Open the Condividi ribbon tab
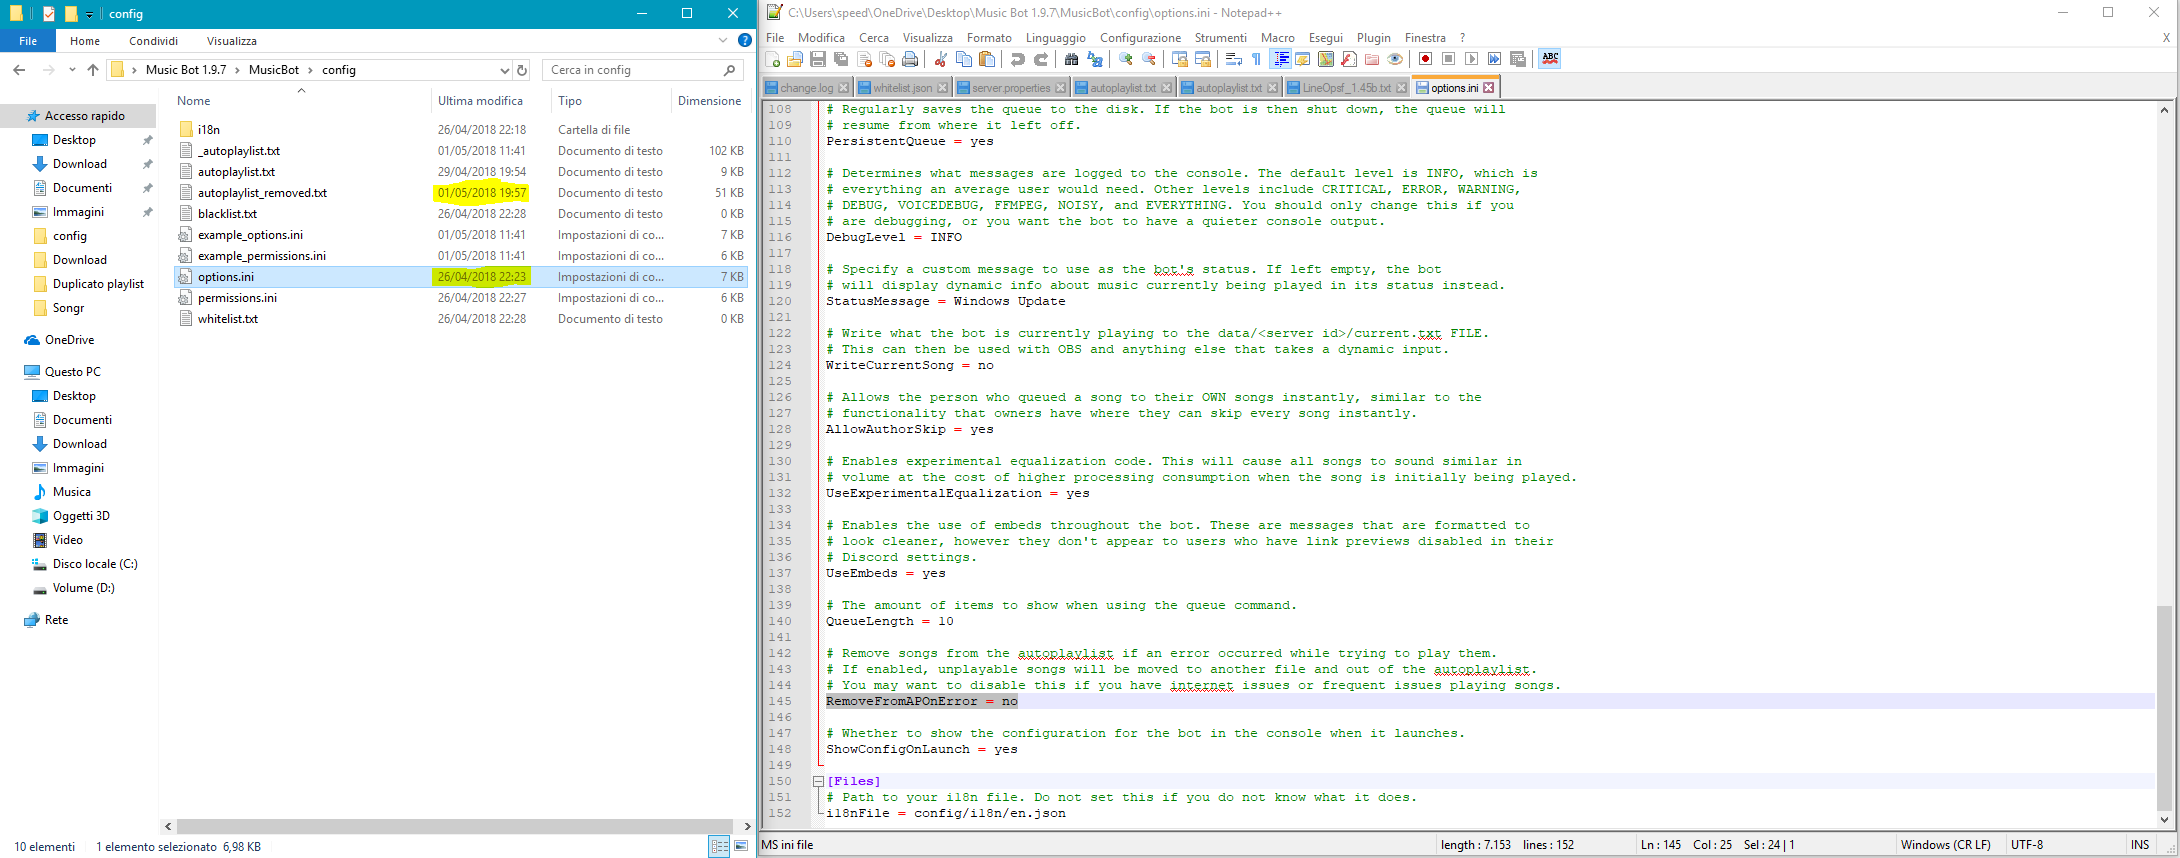Screen dimensions: 2180x858 [x=153, y=41]
